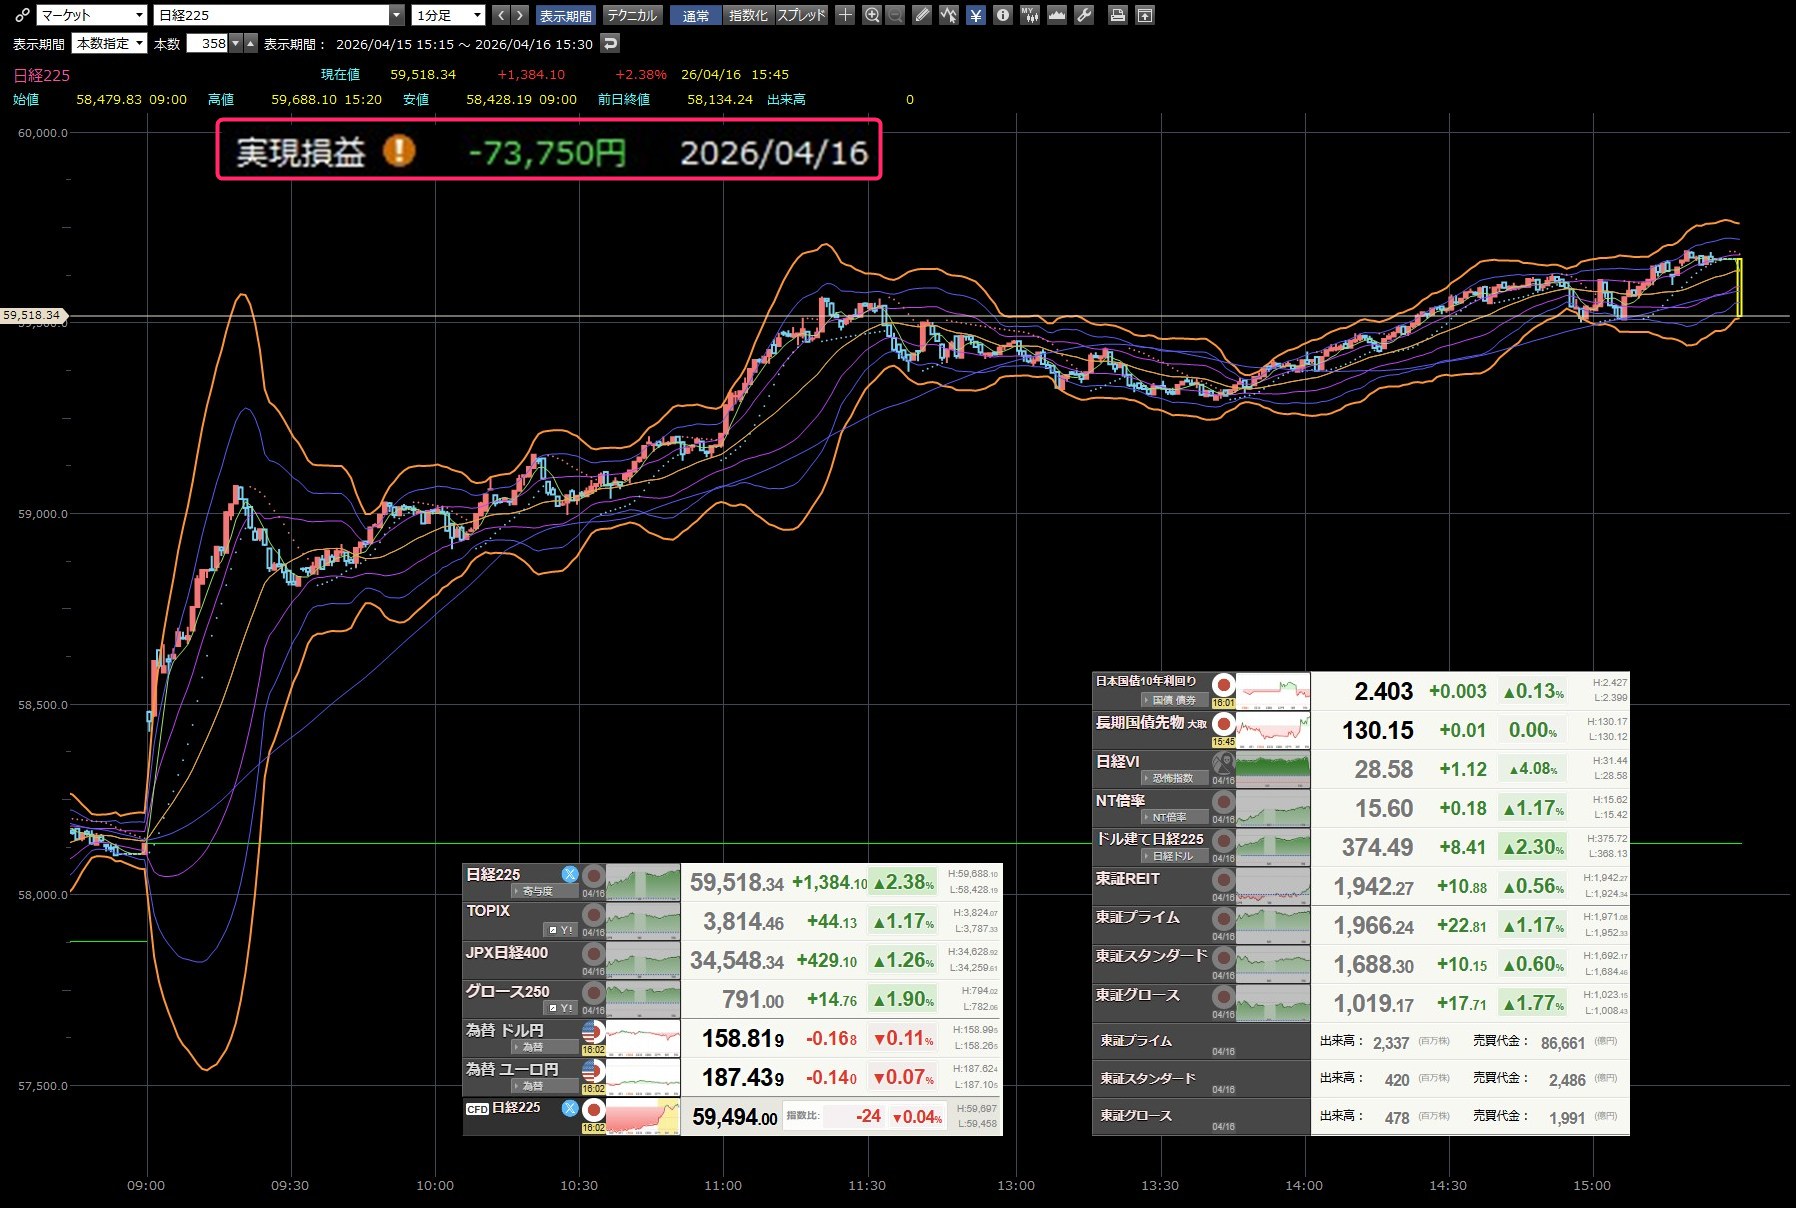
Task: Click the yen currency icon
Action: pos(976,15)
